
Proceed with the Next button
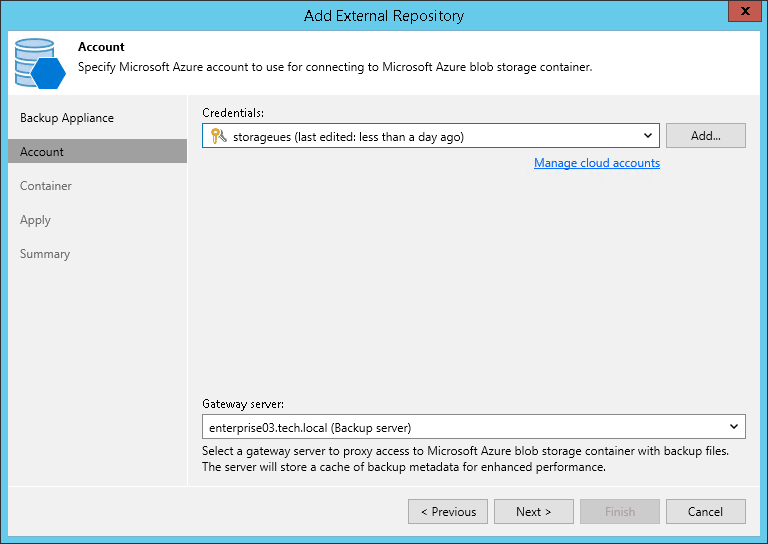(x=533, y=511)
